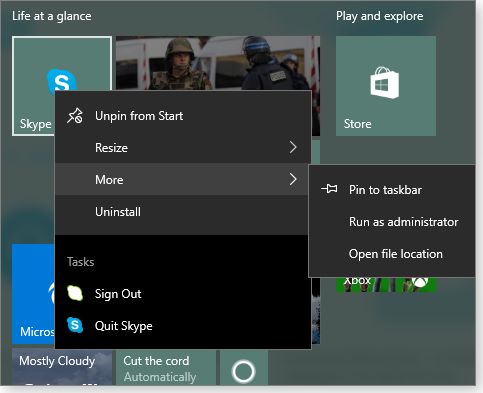Click the Skype icon beside Quit Skype

point(75,325)
